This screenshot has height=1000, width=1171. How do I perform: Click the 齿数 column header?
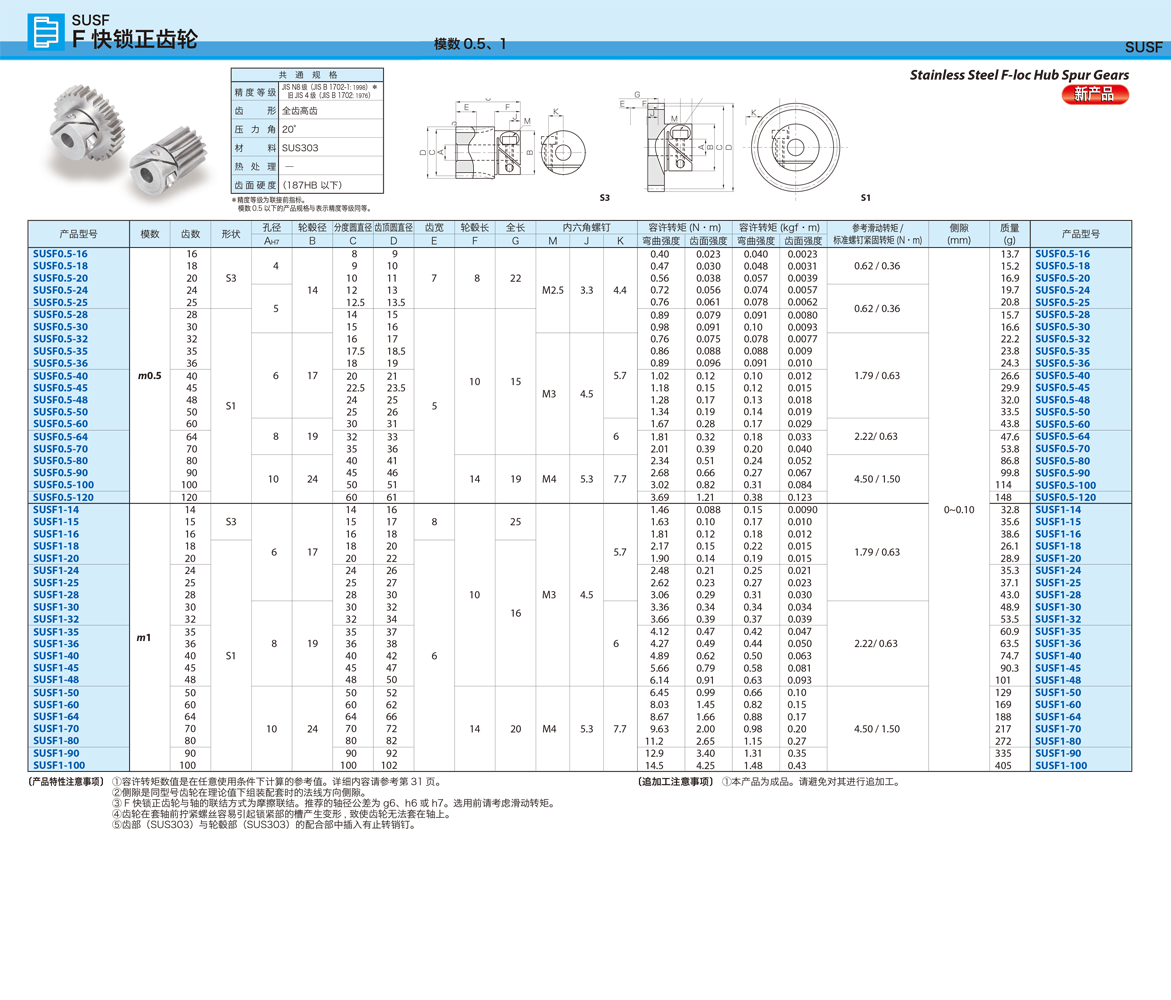(190, 234)
